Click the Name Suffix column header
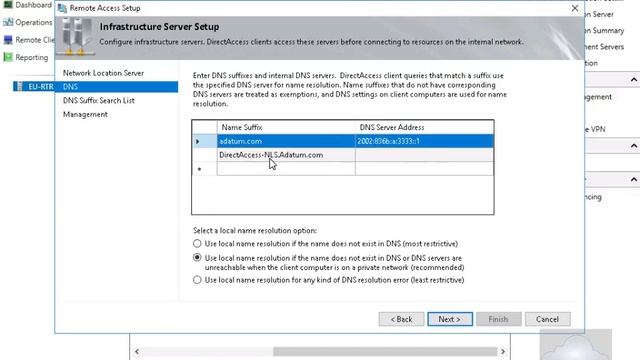Screen dimensions: 640x360 [x=286, y=127]
